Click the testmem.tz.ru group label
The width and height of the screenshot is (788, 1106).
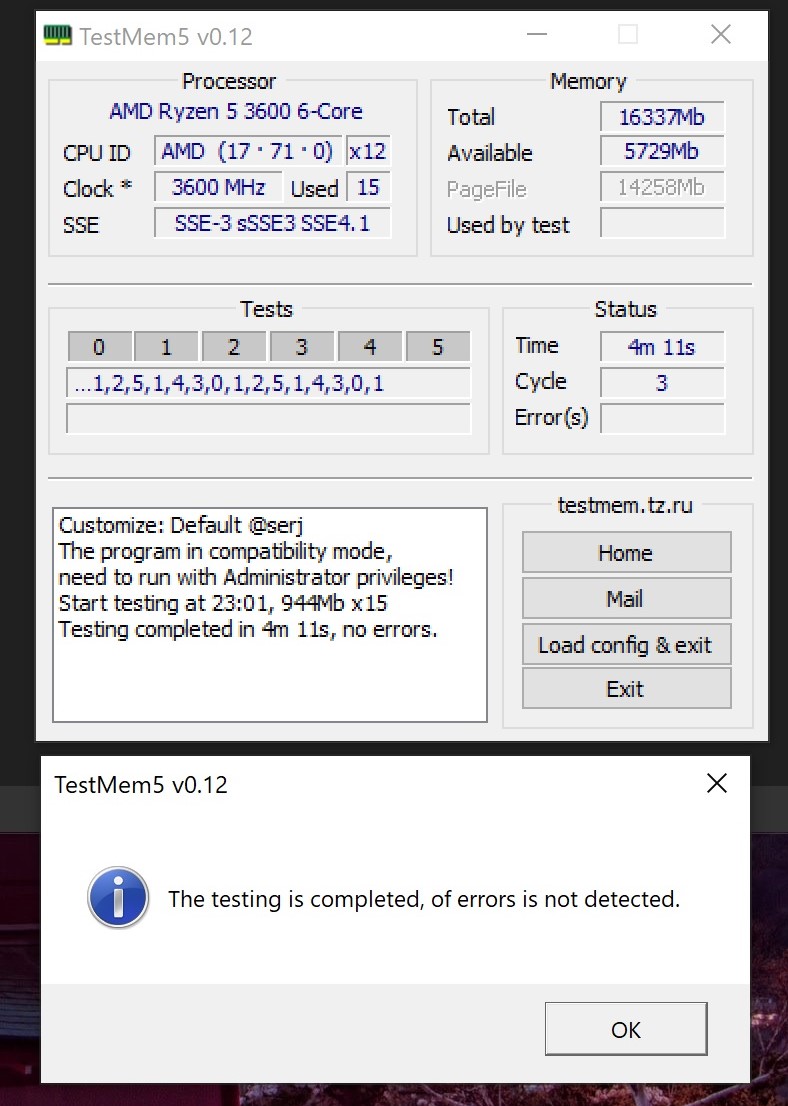point(625,505)
